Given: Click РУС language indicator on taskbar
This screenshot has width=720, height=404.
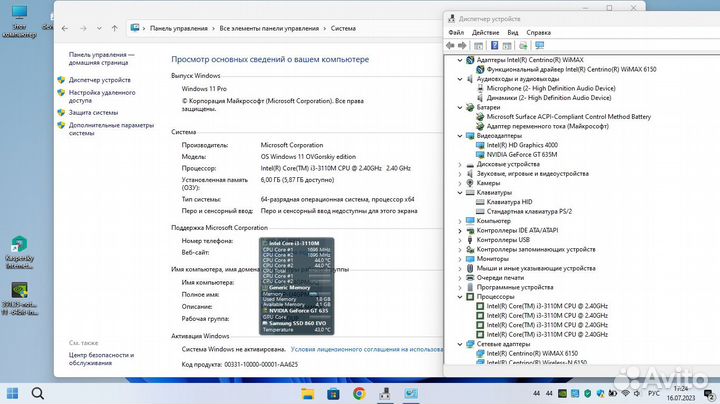Looking at the screenshot, I should click(653, 393).
